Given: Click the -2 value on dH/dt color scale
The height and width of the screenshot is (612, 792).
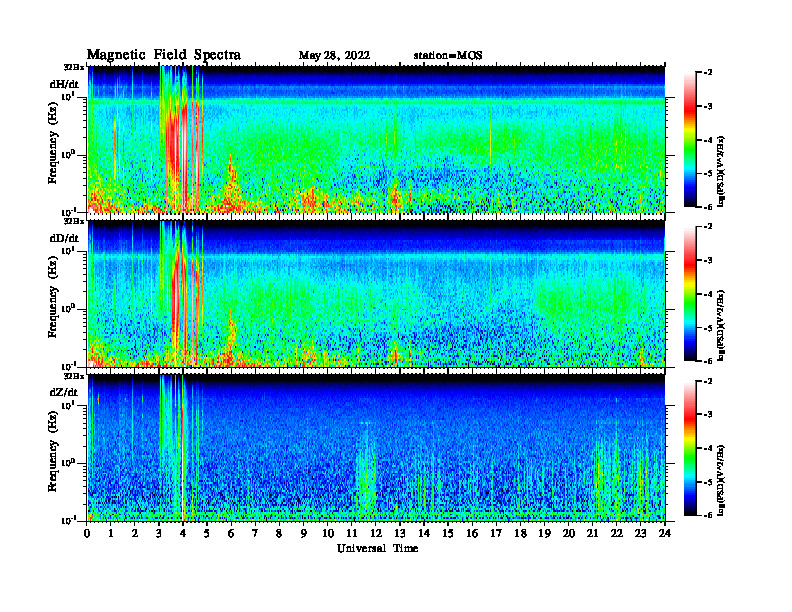Looking at the screenshot, I should 708,73.
